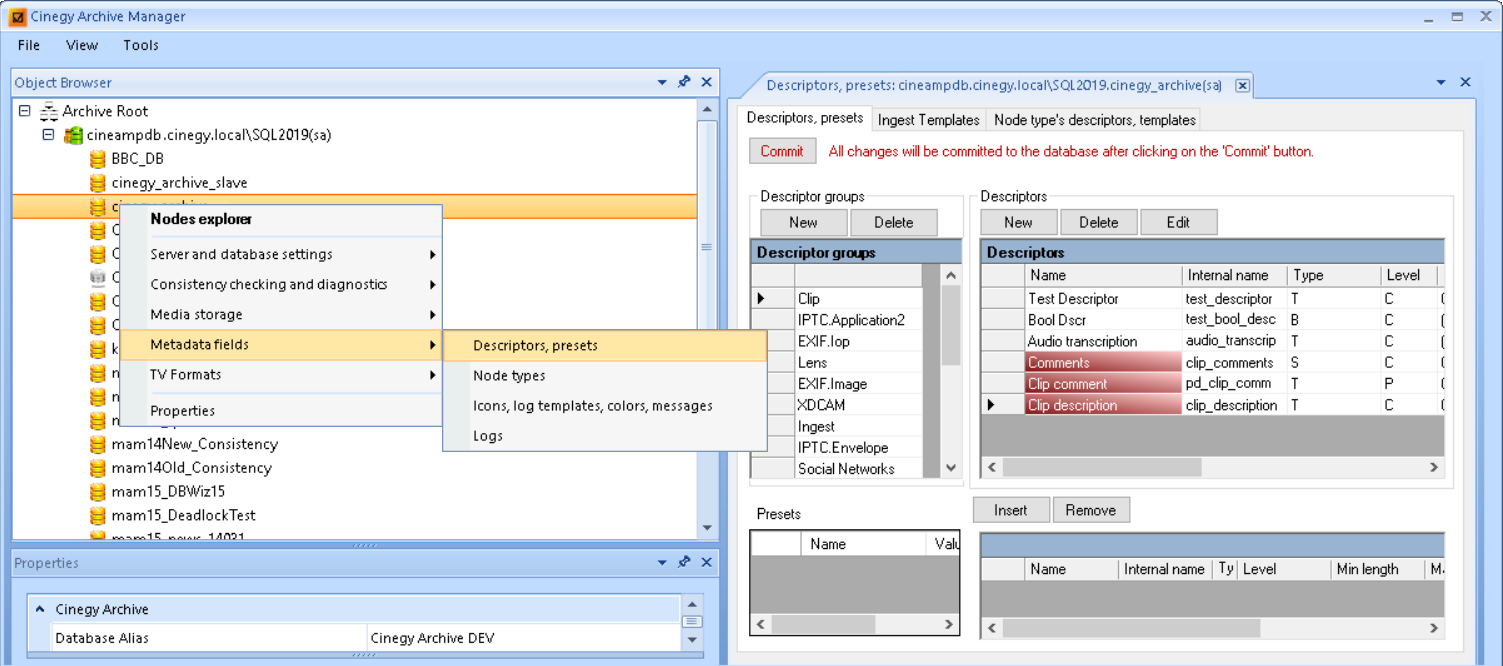The width and height of the screenshot is (1503, 666).
Task: Close the Properties panel
Action: 706,562
